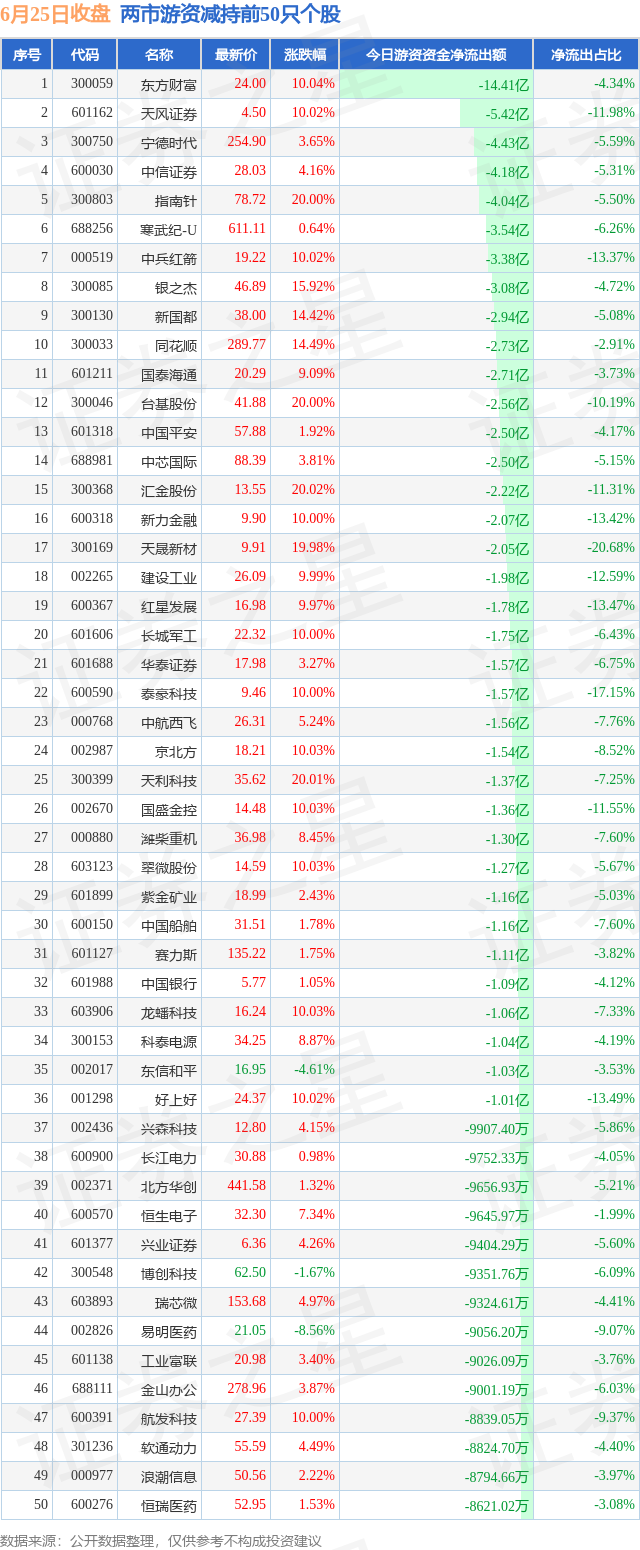Click the 今日游资资金净流出额 column header
640x1550 pixels.
click(x=435, y=55)
